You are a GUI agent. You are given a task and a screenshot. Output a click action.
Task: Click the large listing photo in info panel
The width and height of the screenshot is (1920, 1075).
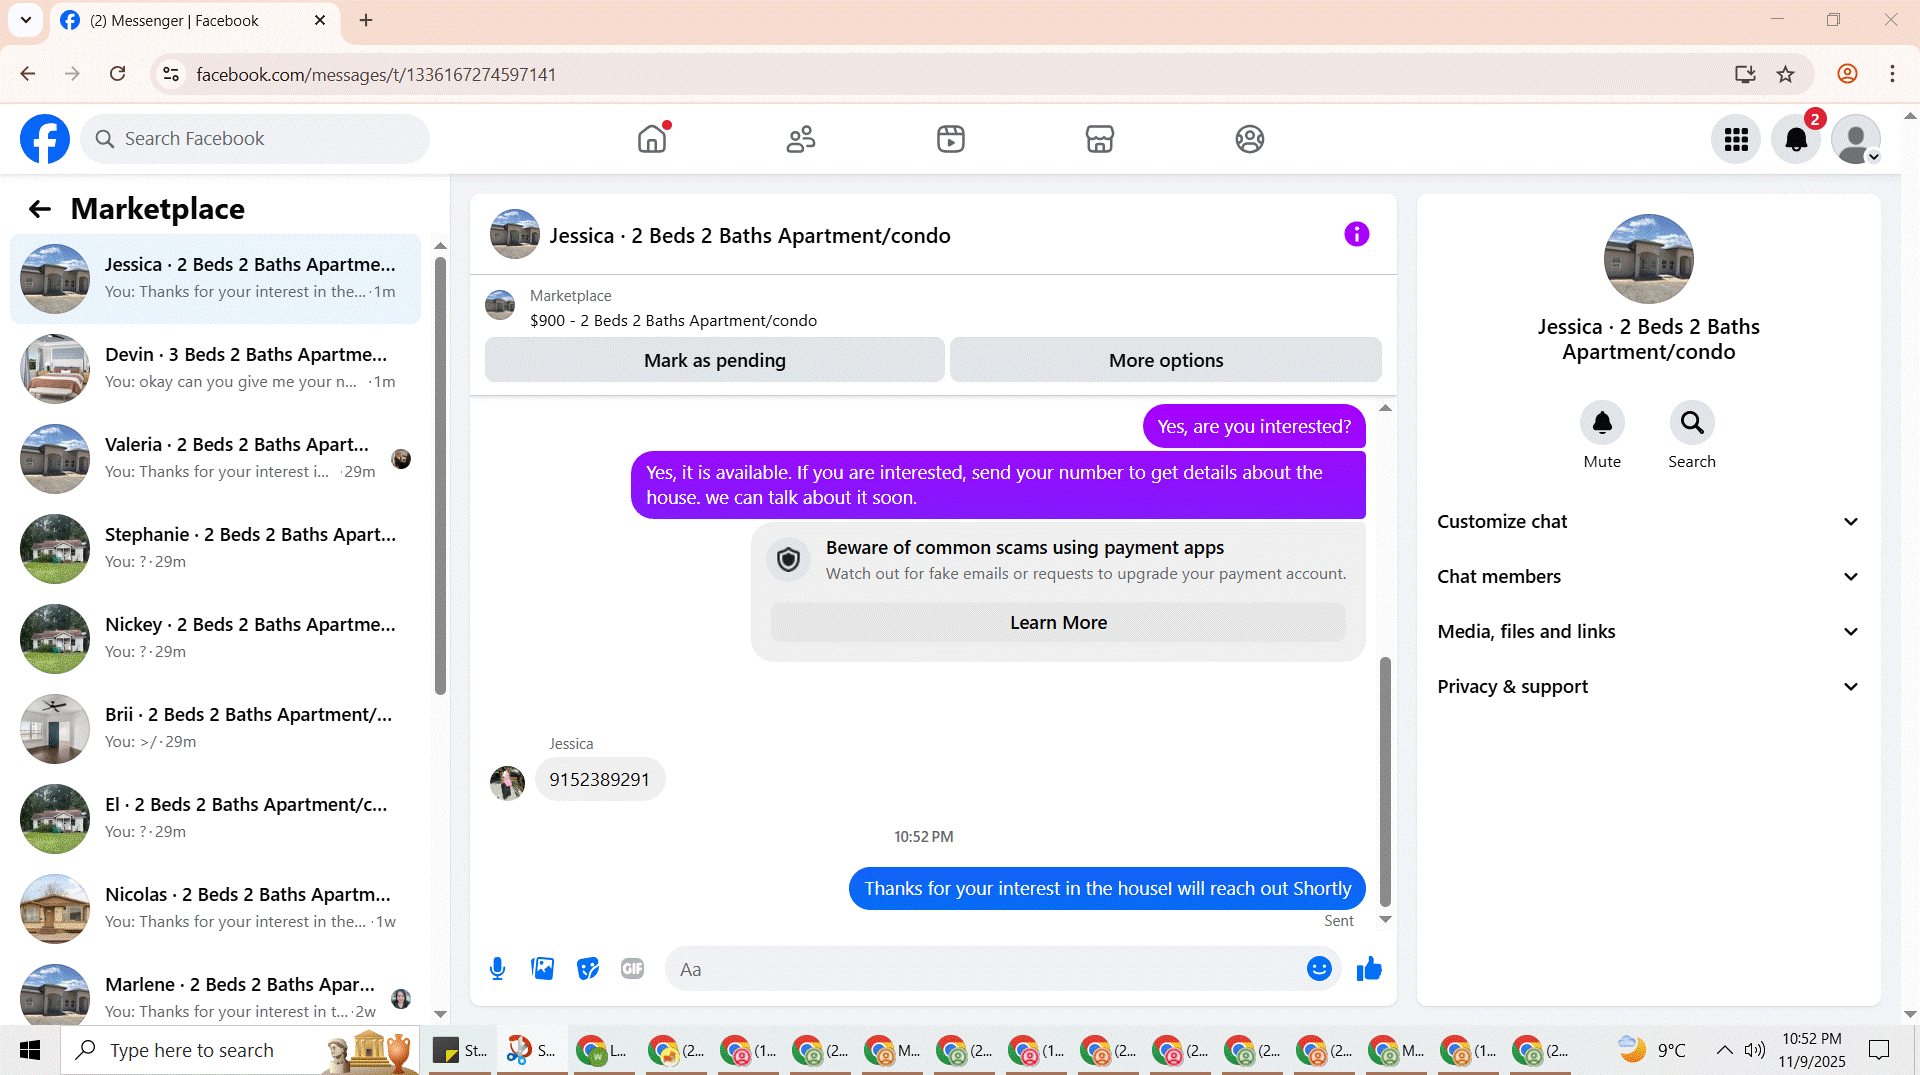1648,259
